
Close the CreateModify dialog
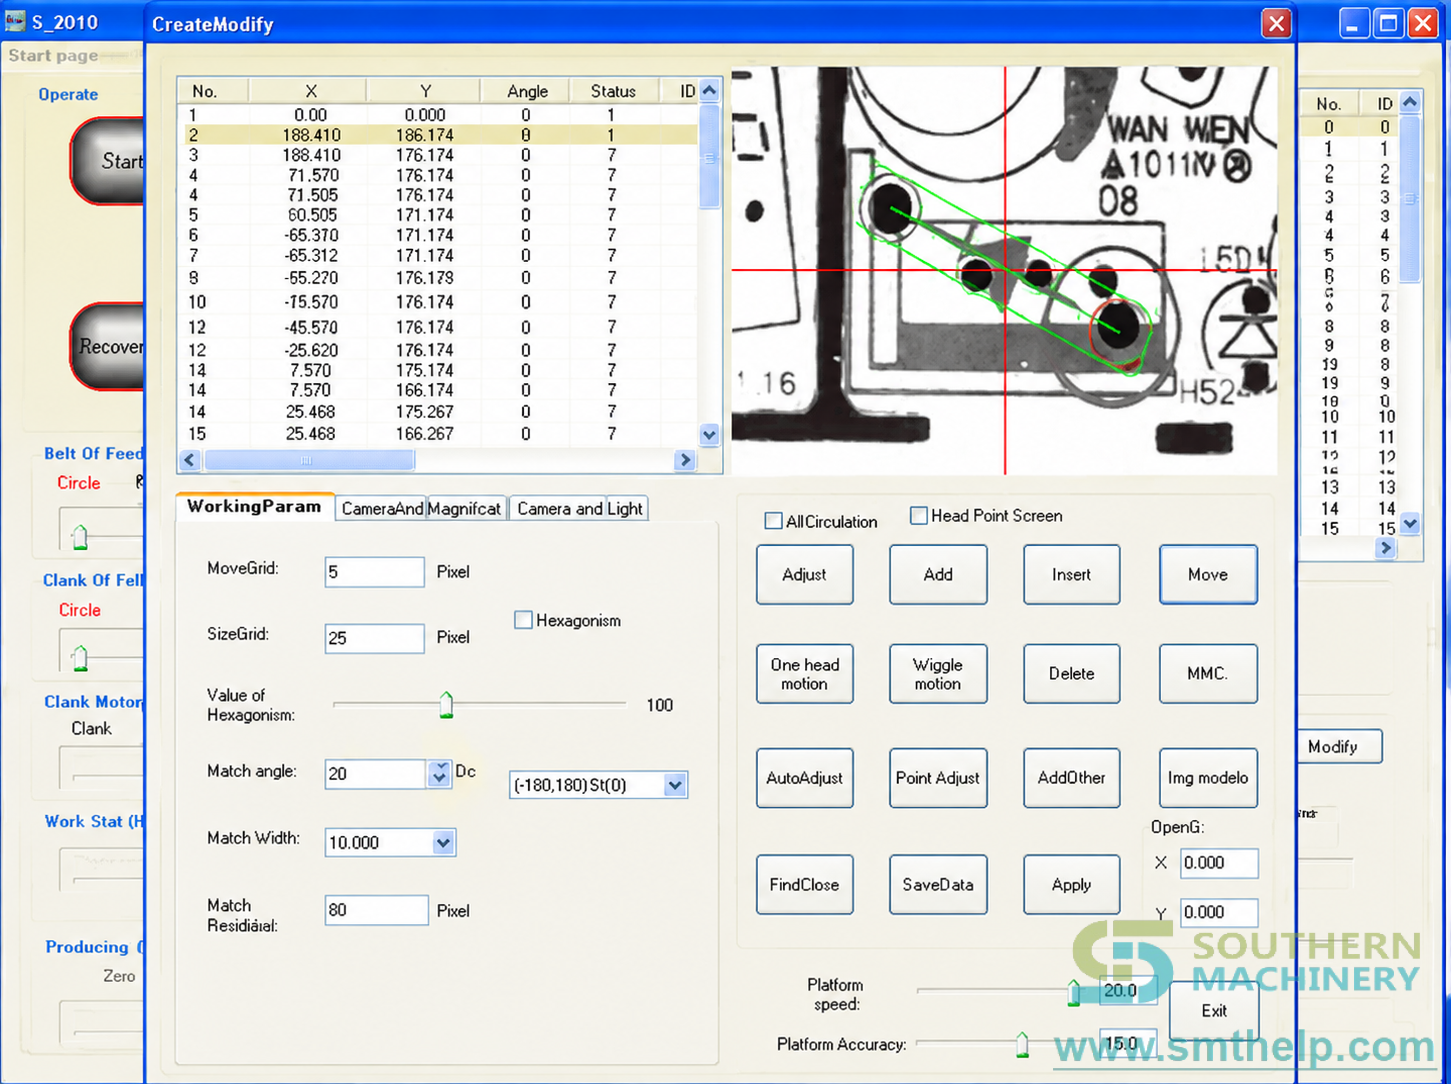pos(1276,23)
